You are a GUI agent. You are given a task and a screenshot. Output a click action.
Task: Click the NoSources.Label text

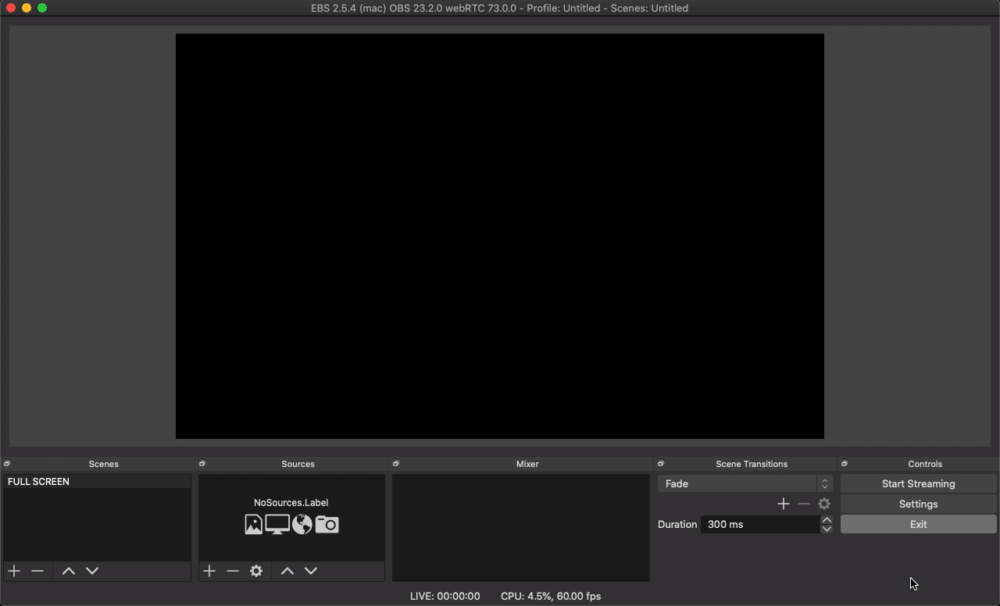[x=291, y=503]
